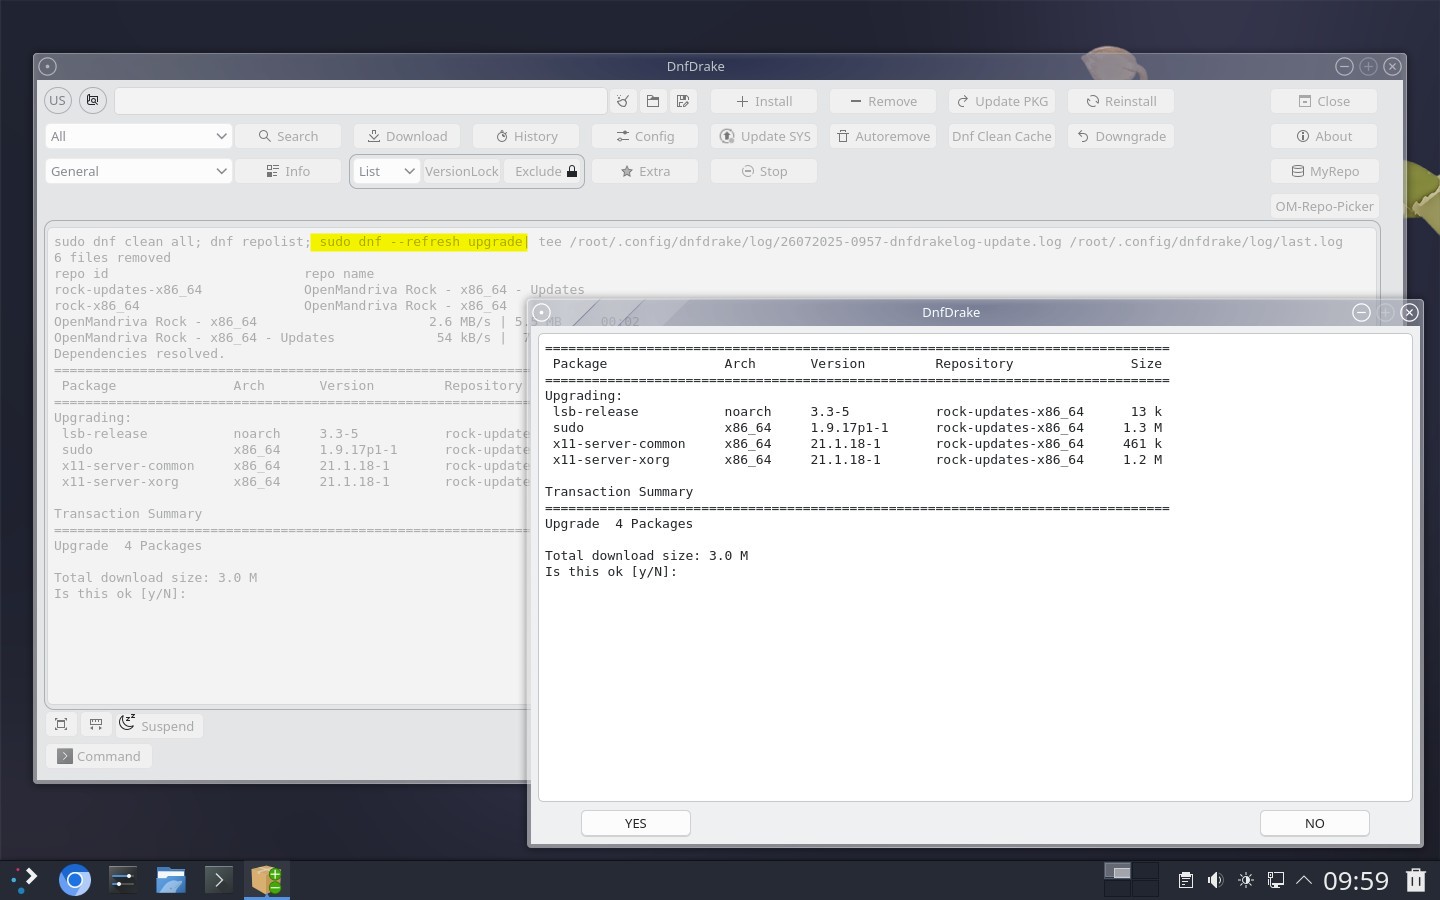The width and height of the screenshot is (1440, 900).
Task: Open the terminal from the taskbar
Action: pos(219,880)
